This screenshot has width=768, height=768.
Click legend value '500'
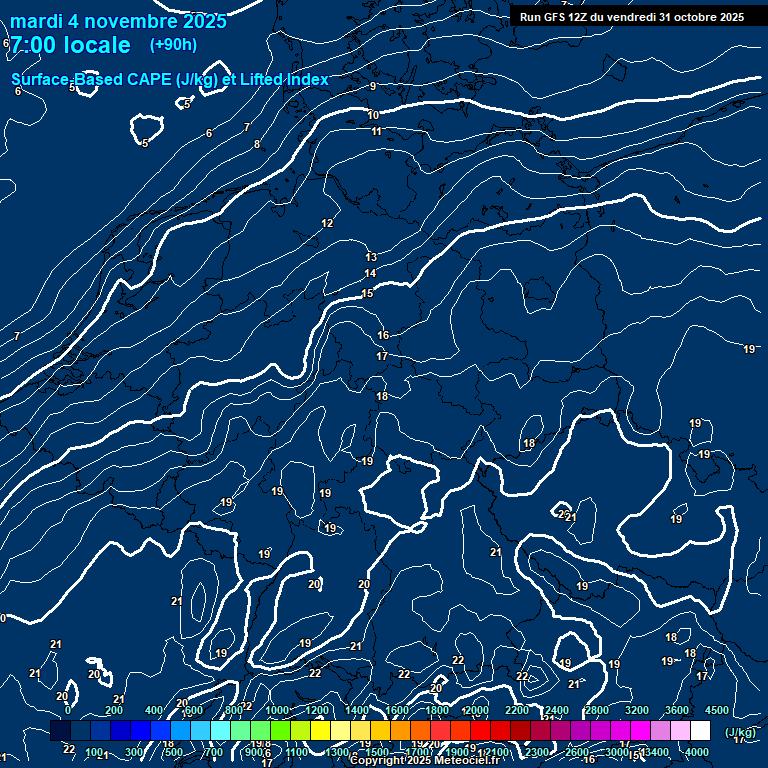click(174, 752)
